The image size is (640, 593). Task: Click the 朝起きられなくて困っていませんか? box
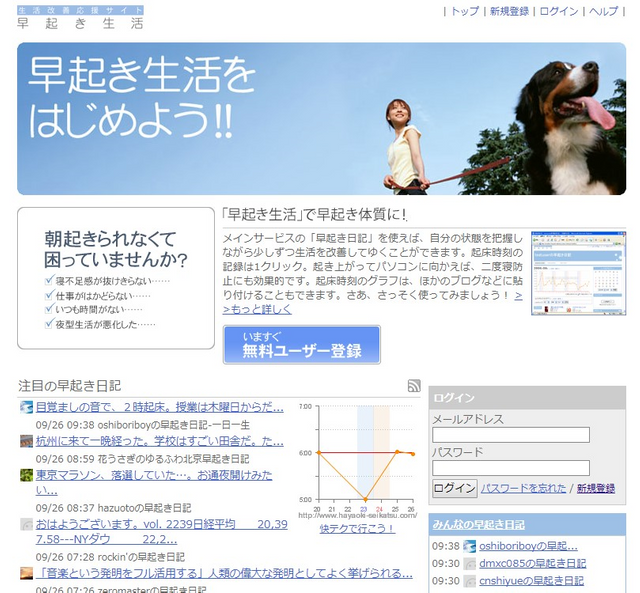[x=116, y=278]
